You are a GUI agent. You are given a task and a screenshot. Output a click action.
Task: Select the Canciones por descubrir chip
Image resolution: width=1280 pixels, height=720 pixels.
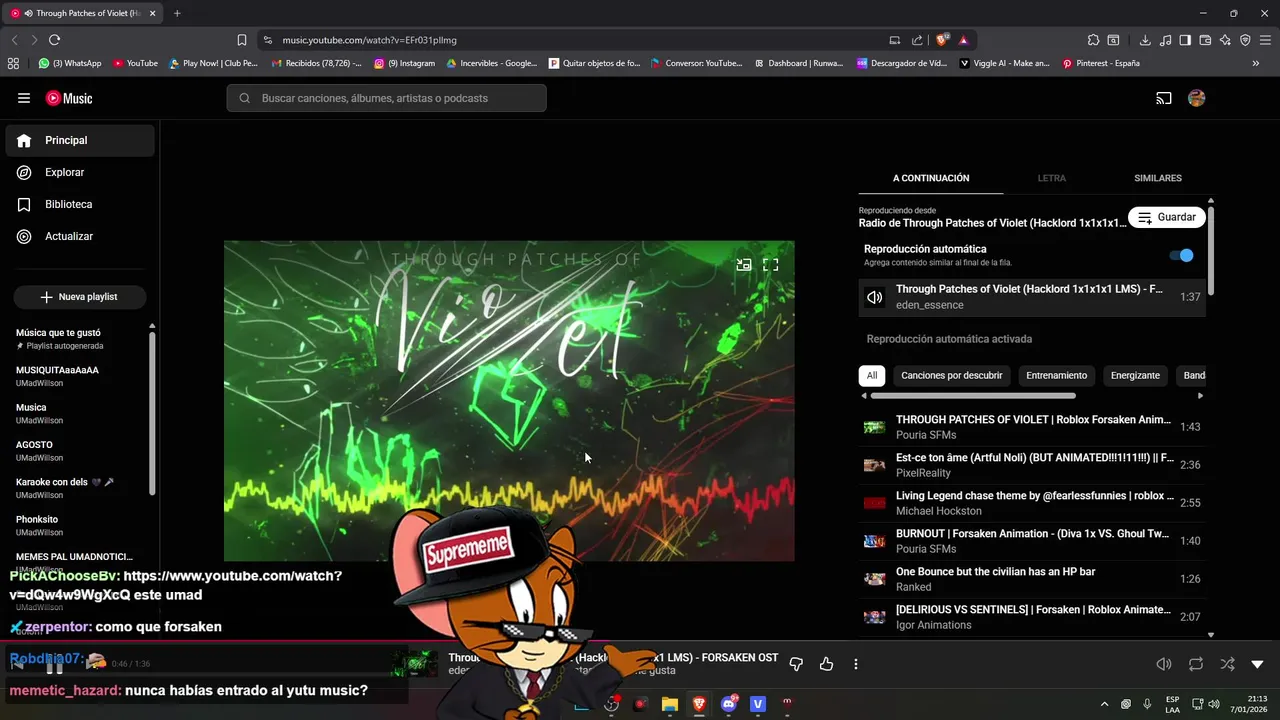(952, 376)
